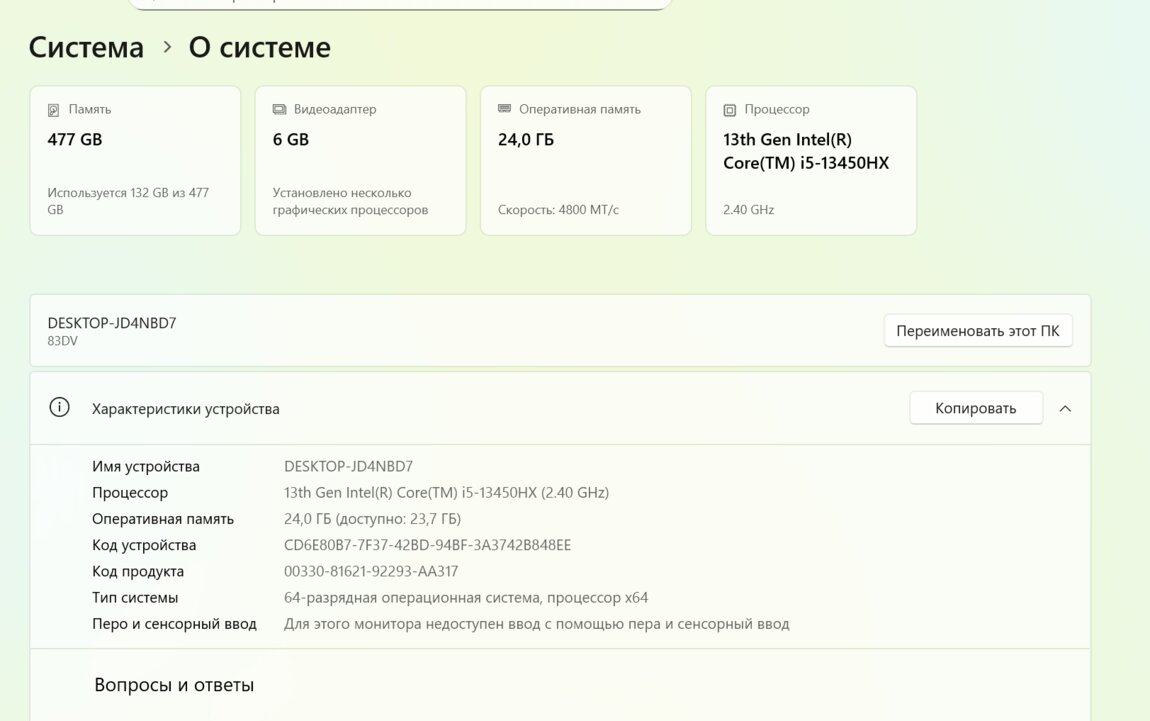
Task: Select the 24,0 ГБ RAM card value
Action: tap(526, 140)
